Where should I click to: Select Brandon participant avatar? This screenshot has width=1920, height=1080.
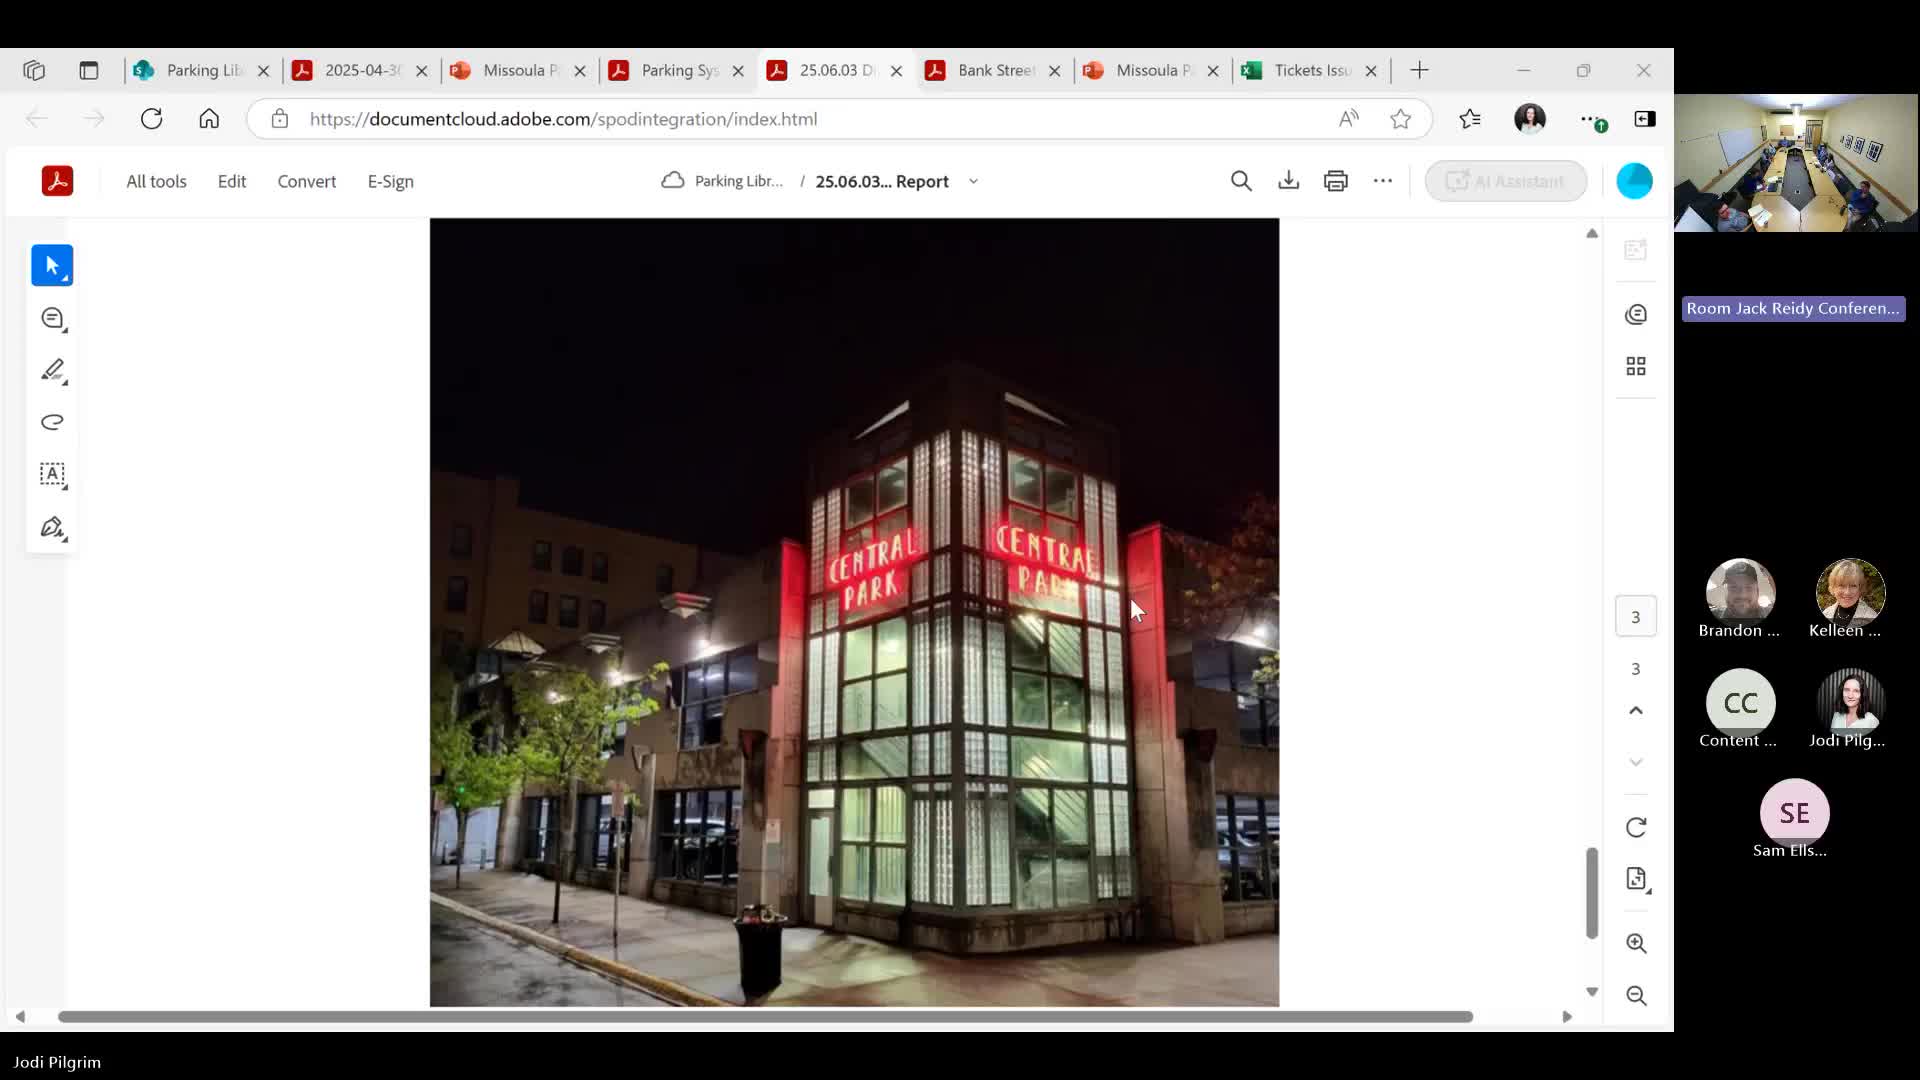tap(1740, 593)
